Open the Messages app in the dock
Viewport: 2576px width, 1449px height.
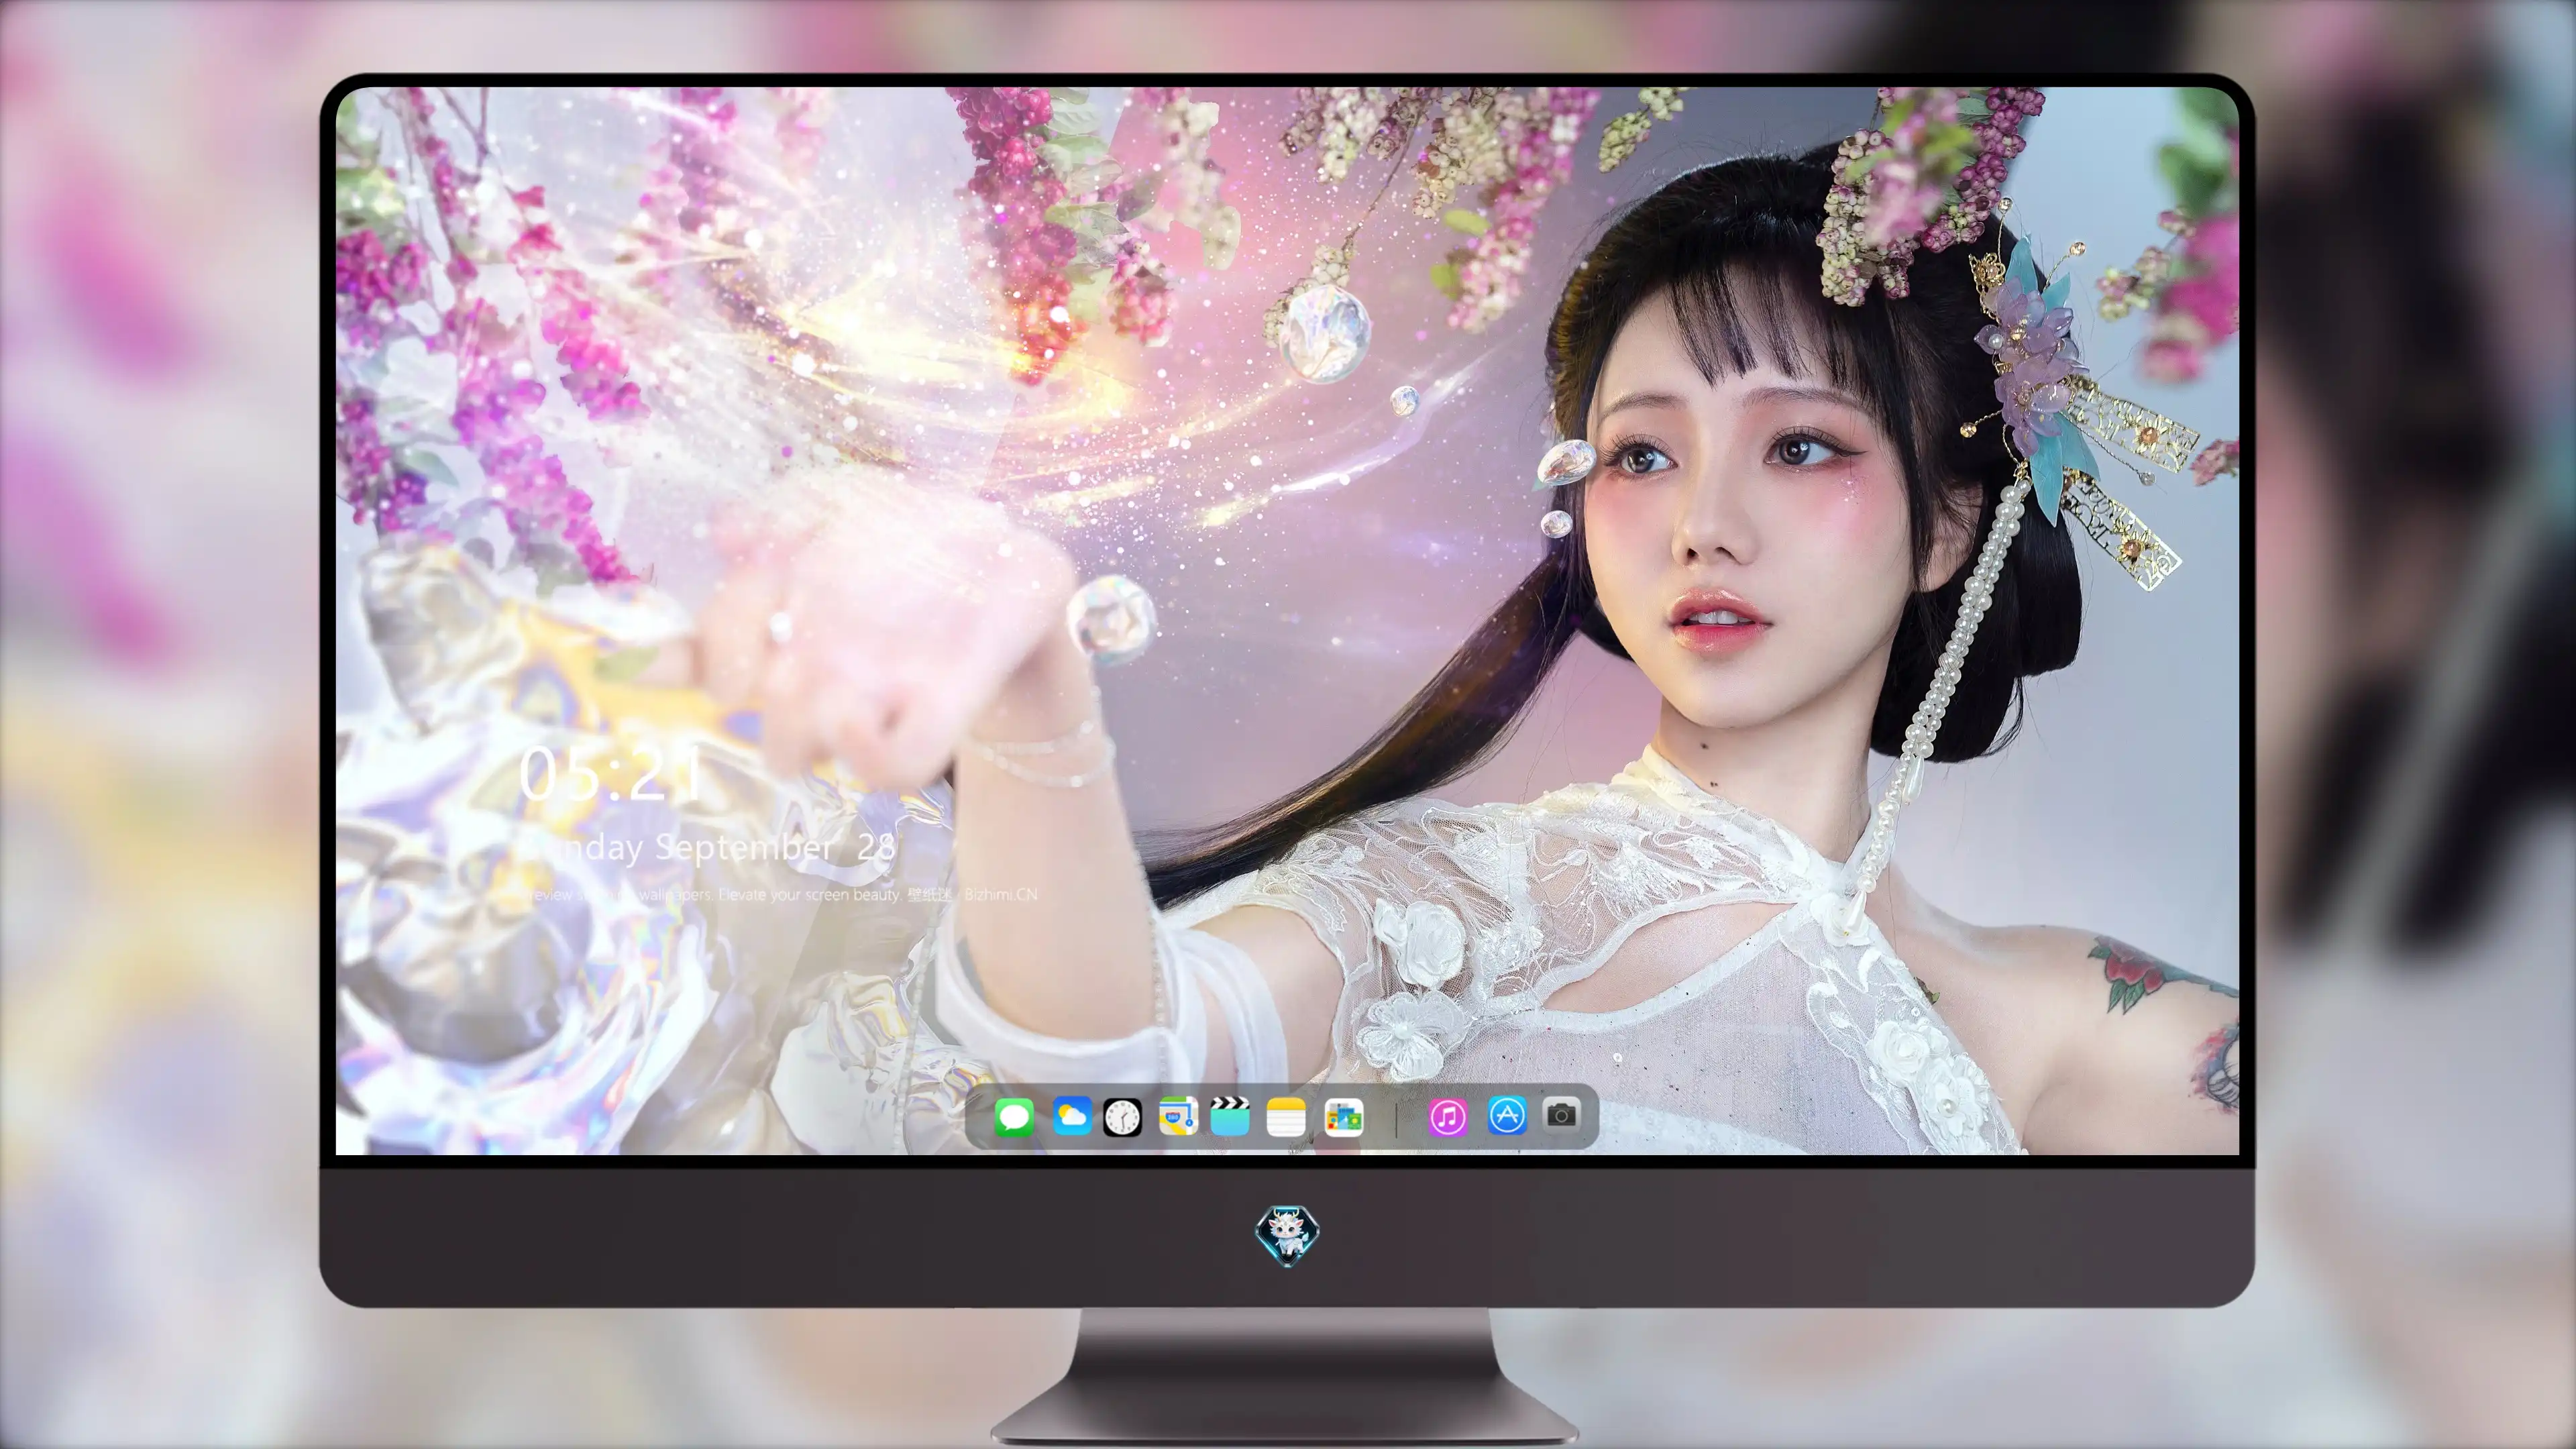(x=1014, y=1117)
